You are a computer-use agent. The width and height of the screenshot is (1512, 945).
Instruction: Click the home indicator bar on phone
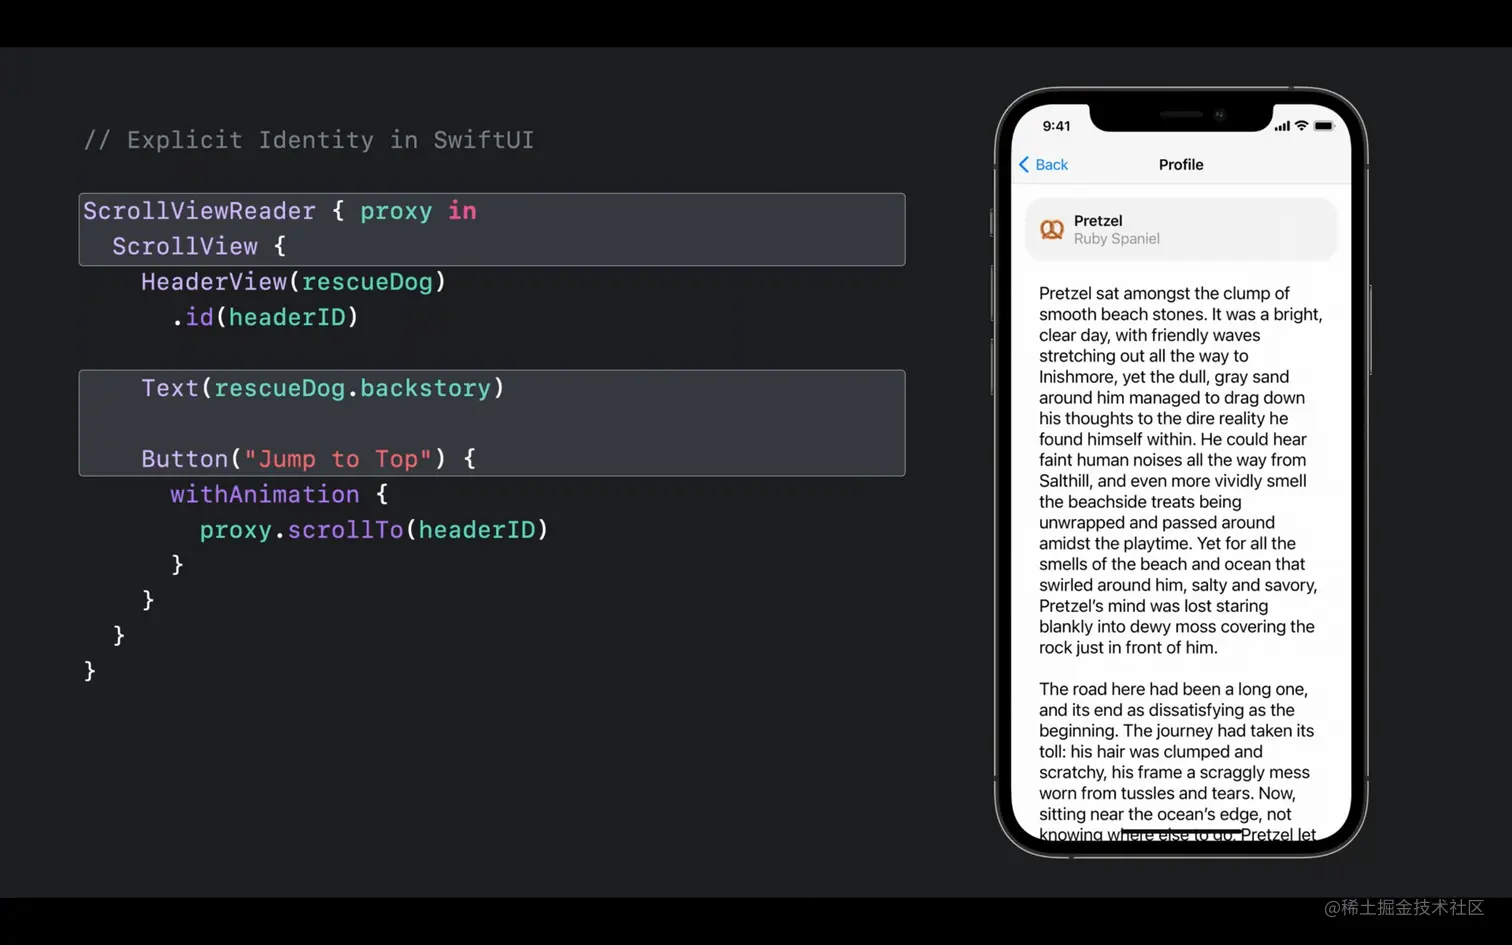(1181, 831)
